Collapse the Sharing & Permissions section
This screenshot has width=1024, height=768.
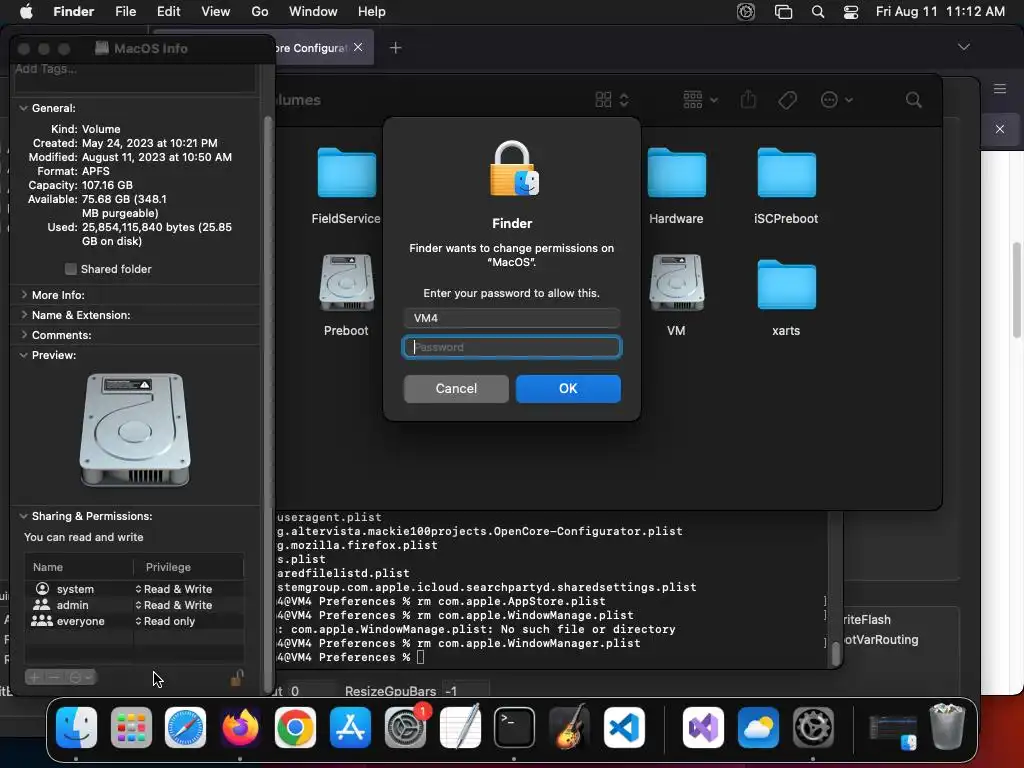(24, 516)
